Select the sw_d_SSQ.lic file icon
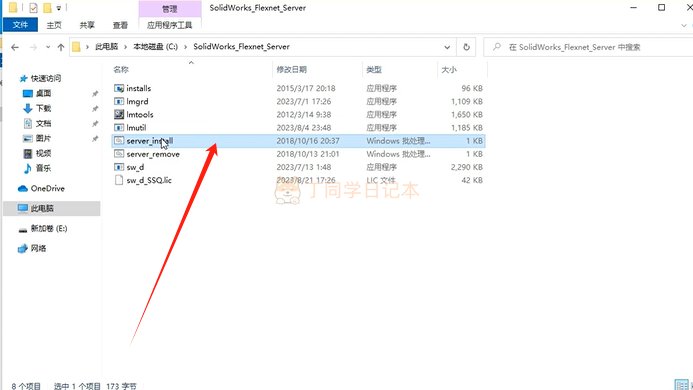Screen dimensions: 693x390 point(118,180)
